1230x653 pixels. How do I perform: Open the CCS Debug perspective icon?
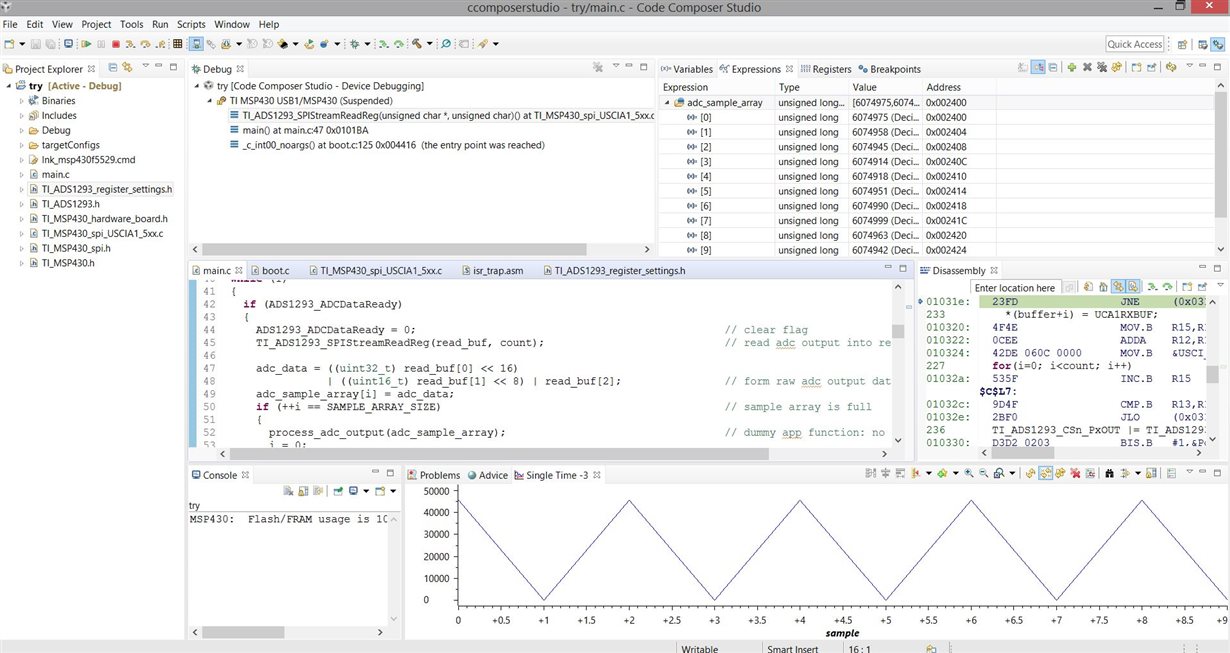1217,44
